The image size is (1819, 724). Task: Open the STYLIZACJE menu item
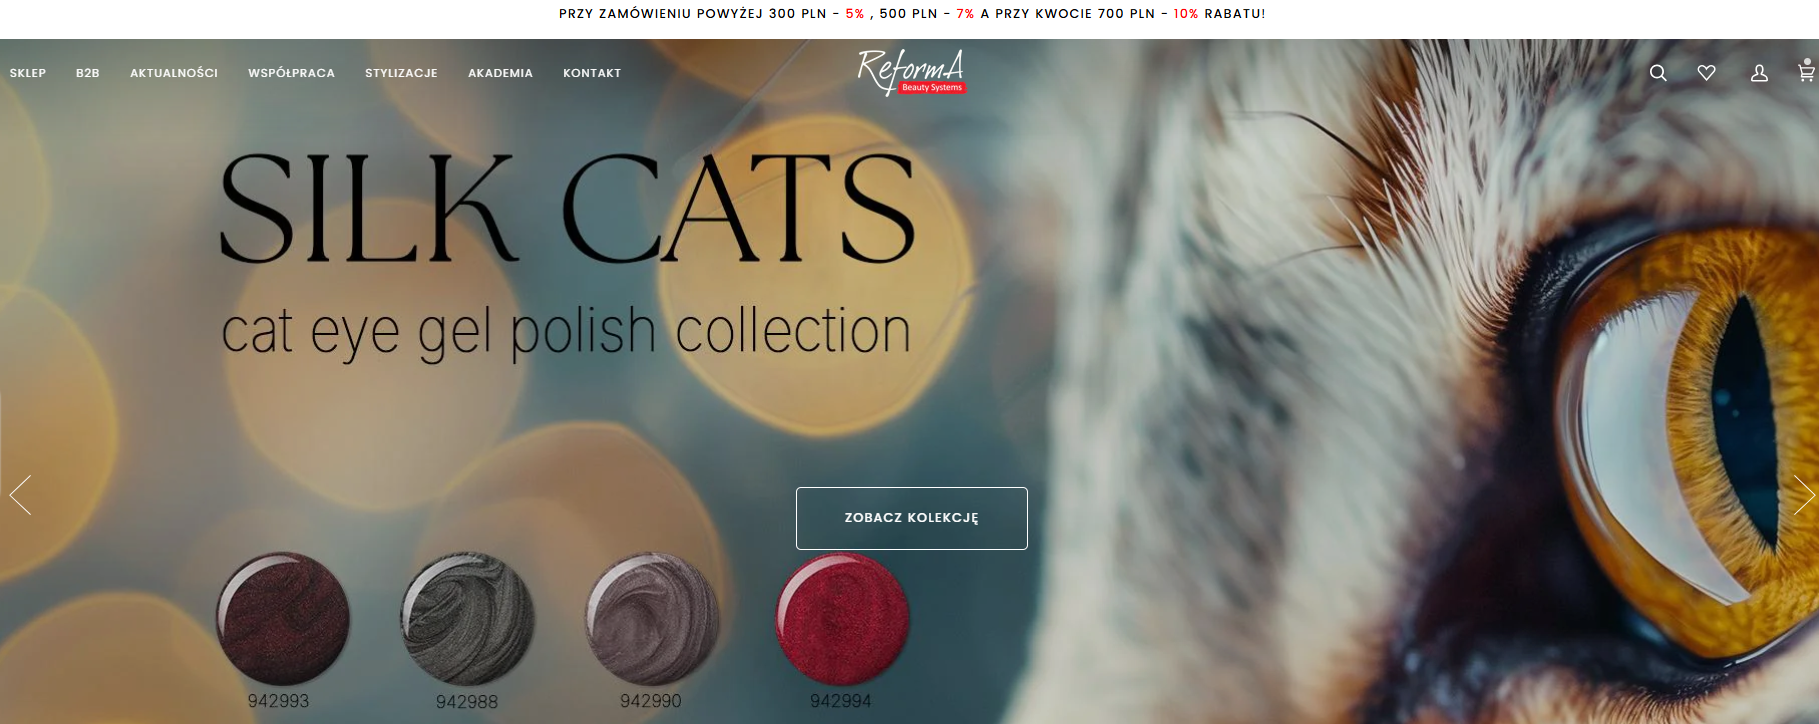(x=401, y=73)
